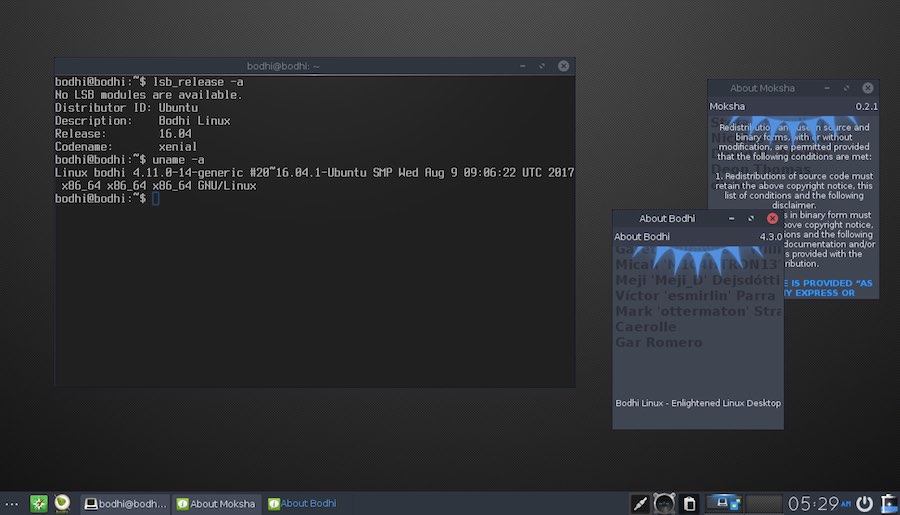Click the 0.2.1 version in About Moksha
Image resolution: width=900 pixels, height=515 pixels.
866,106
